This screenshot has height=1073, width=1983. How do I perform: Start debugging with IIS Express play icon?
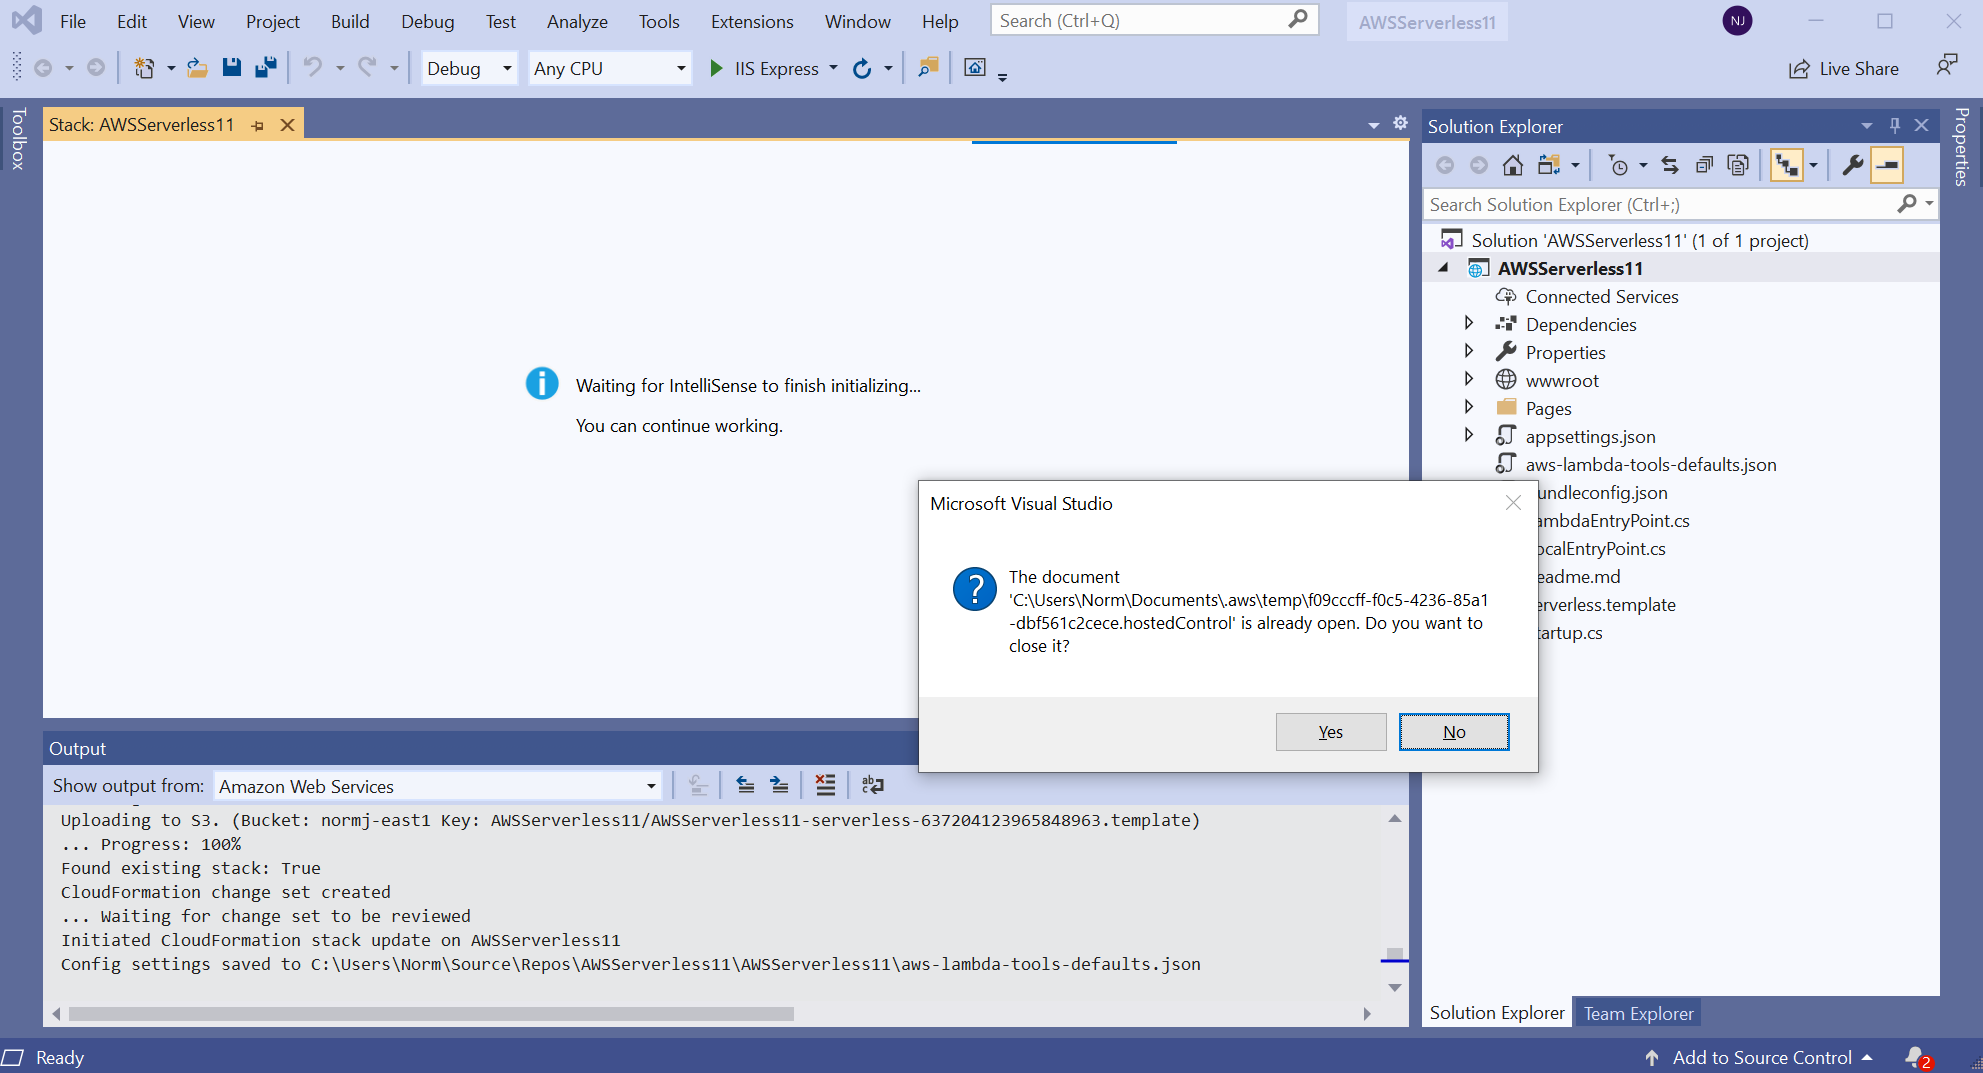click(716, 68)
